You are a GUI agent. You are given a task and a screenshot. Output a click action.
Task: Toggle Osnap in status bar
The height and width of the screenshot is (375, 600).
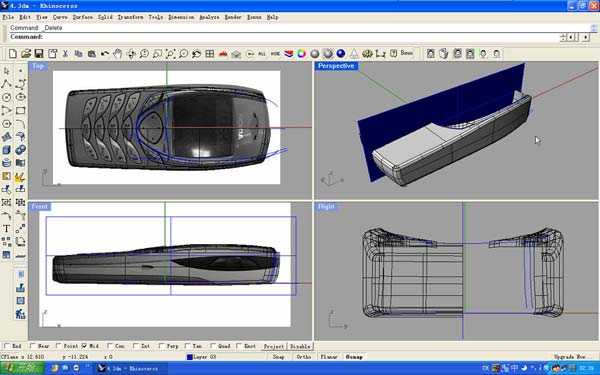pos(354,357)
